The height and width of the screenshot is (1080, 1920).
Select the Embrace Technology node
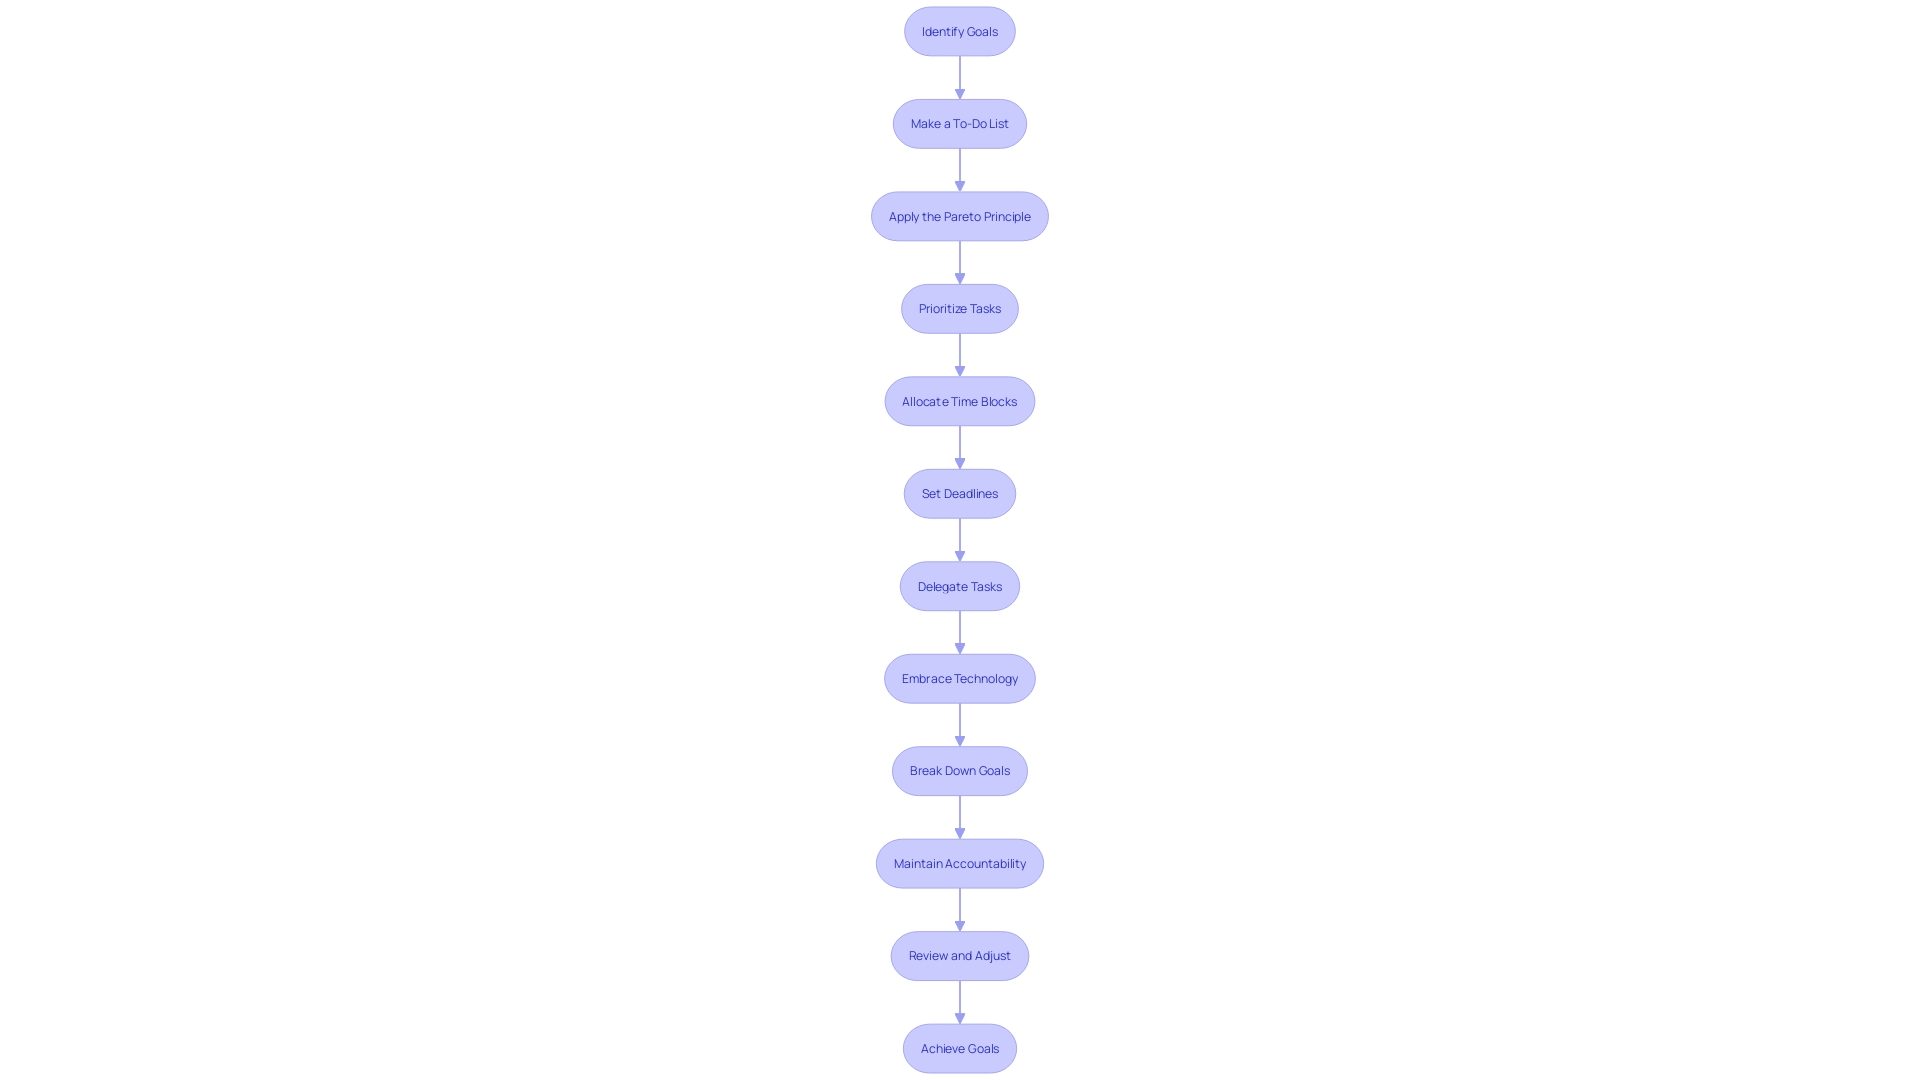(959, 678)
